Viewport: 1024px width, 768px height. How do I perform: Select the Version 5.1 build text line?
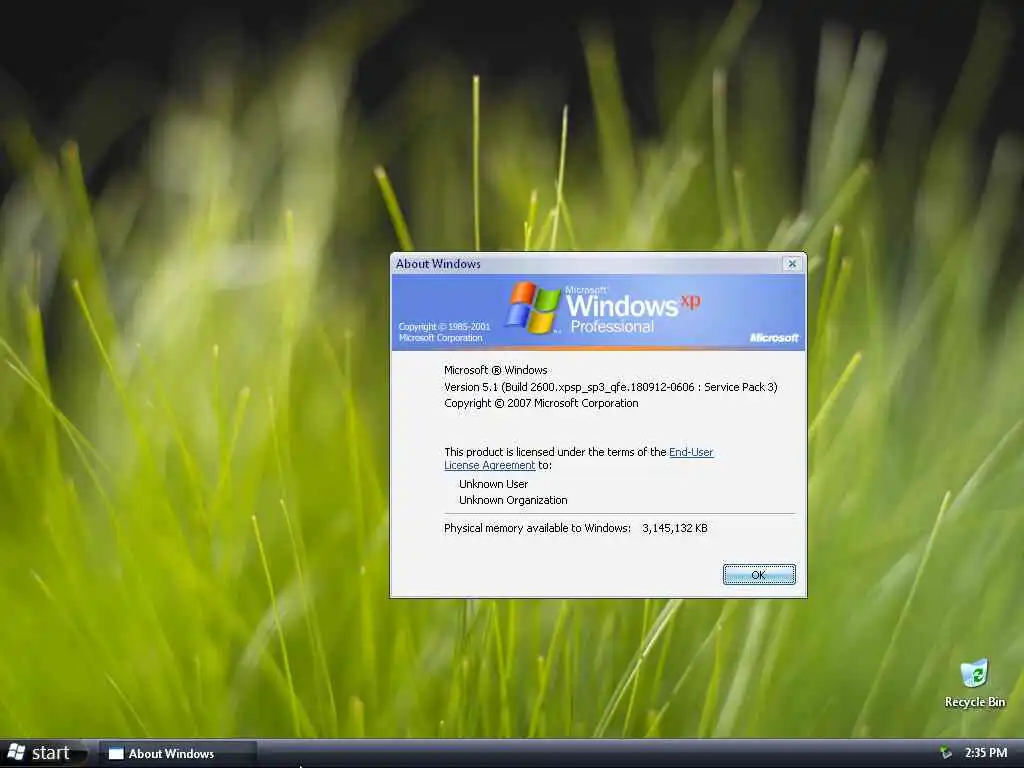(x=611, y=387)
